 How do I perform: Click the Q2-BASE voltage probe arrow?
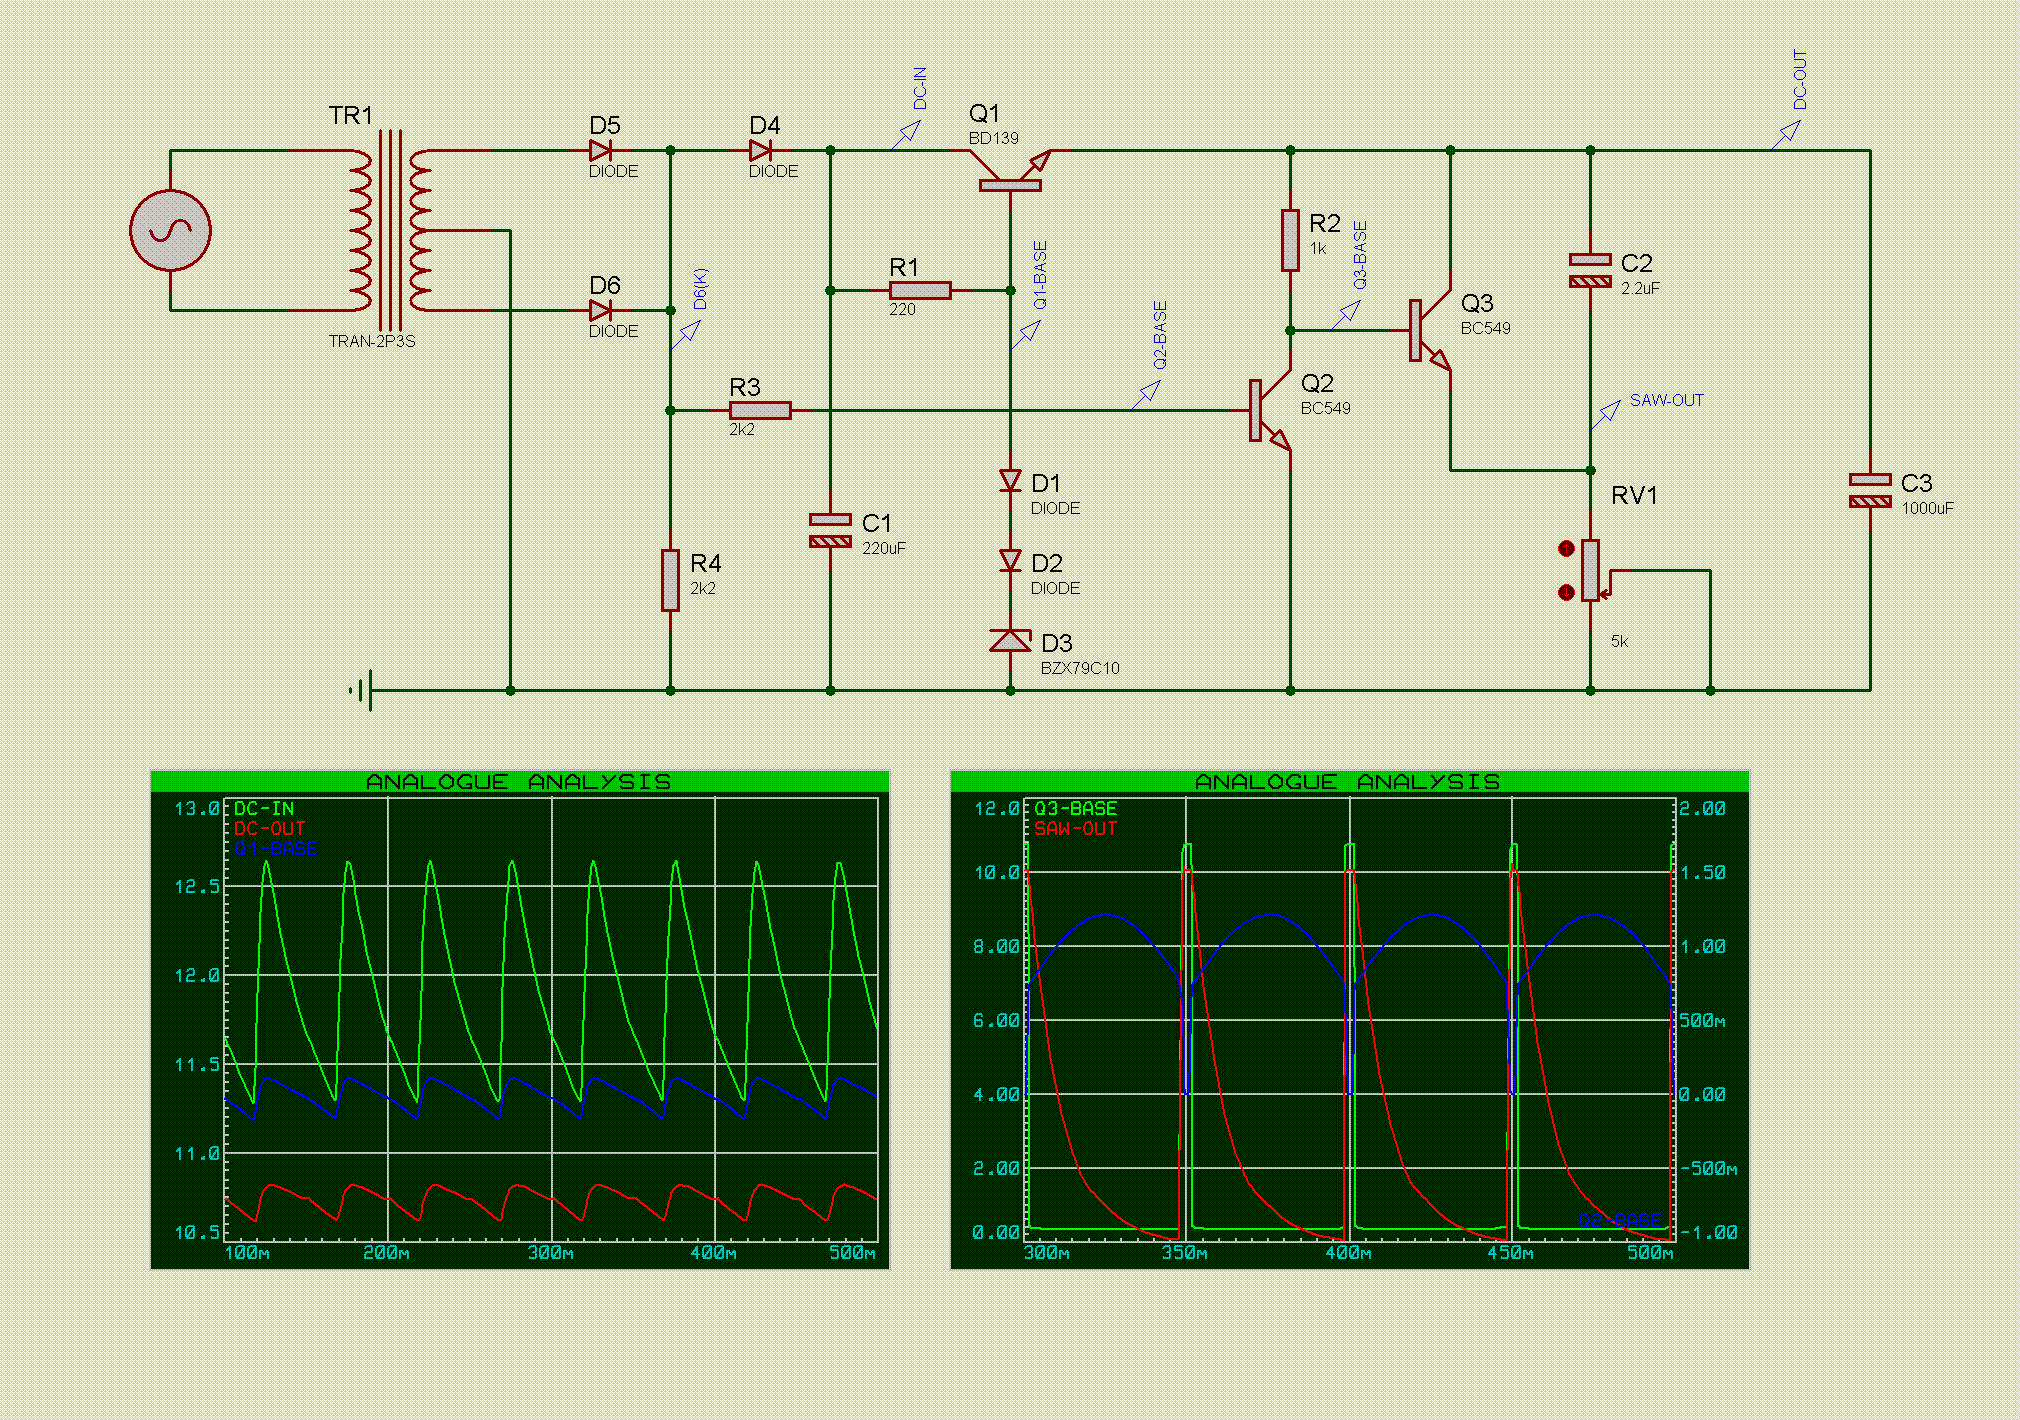1146,395
